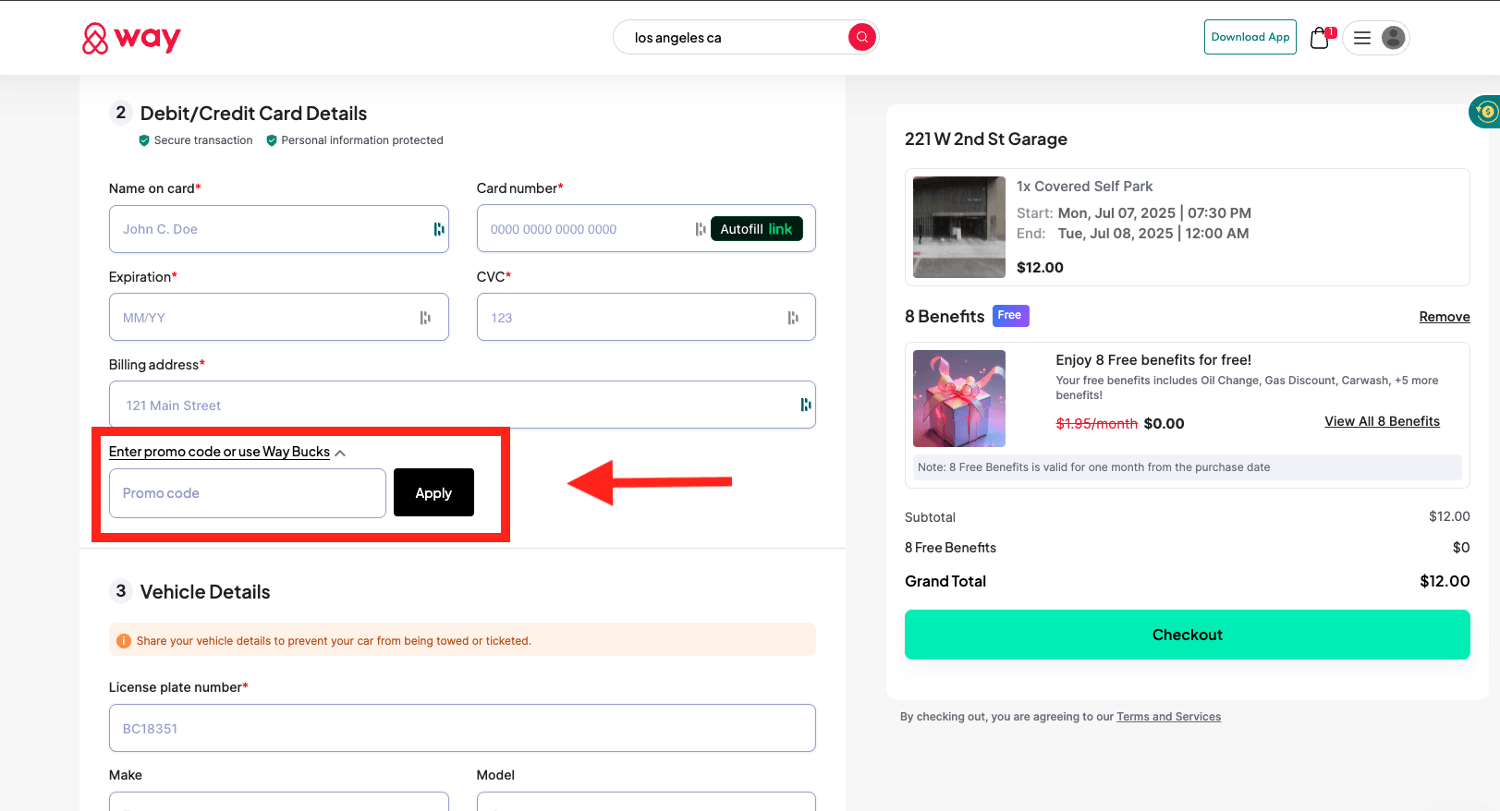This screenshot has width=1500, height=811.
Task: Click the Way logo
Action: coord(131,38)
